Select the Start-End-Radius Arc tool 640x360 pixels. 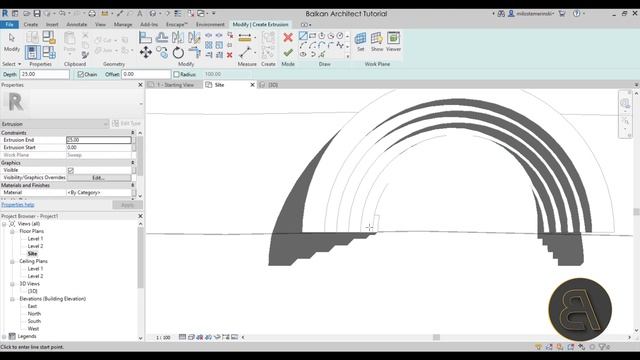click(303, 45)
